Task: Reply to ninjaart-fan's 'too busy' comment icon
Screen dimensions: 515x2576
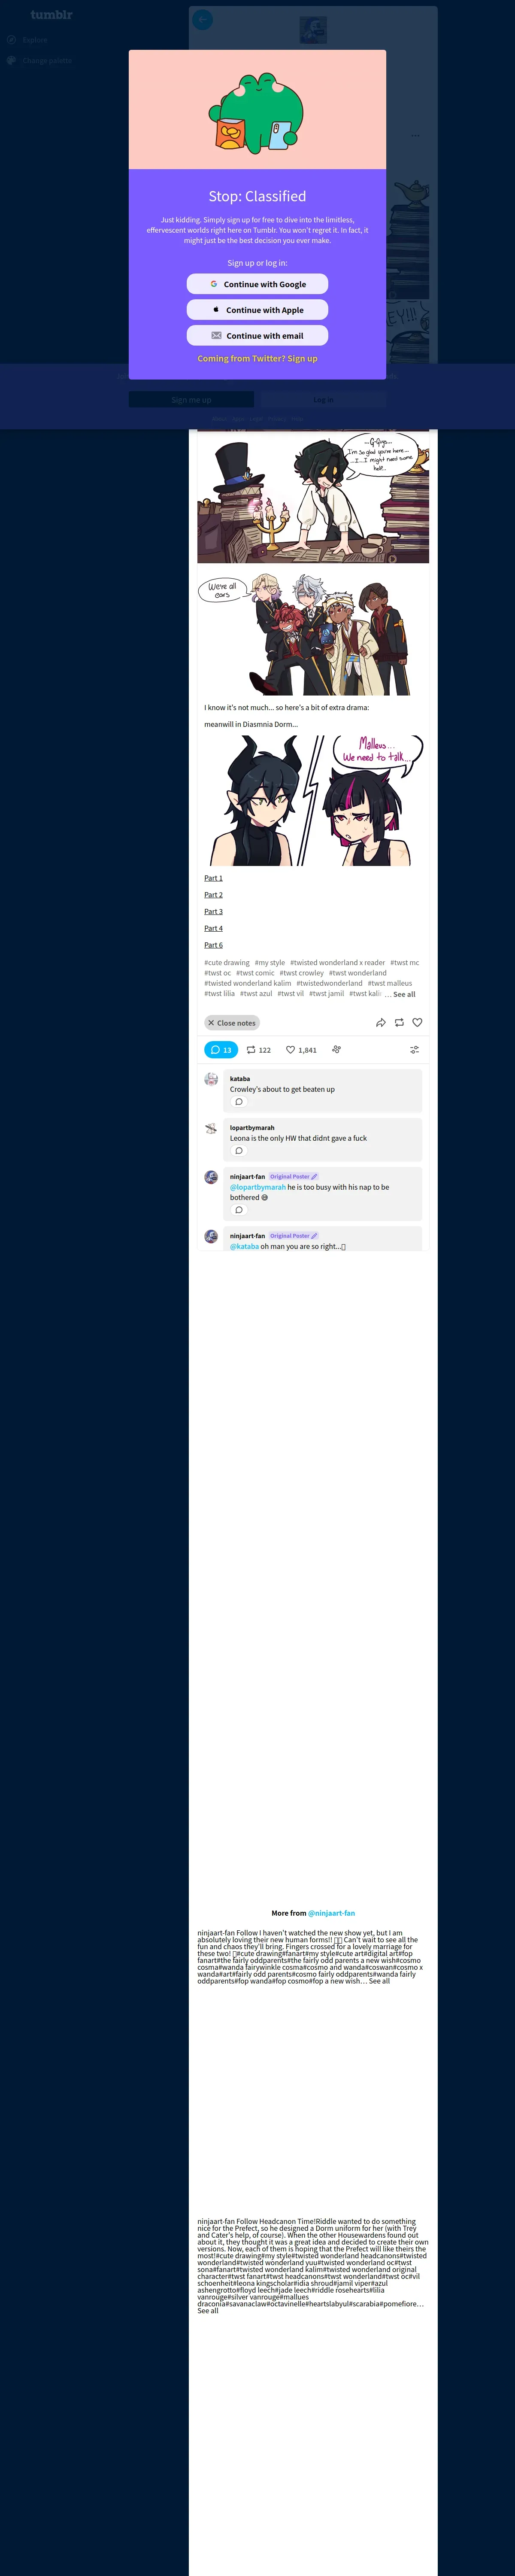Action: pyautogui.click(x=238, y=1210)
